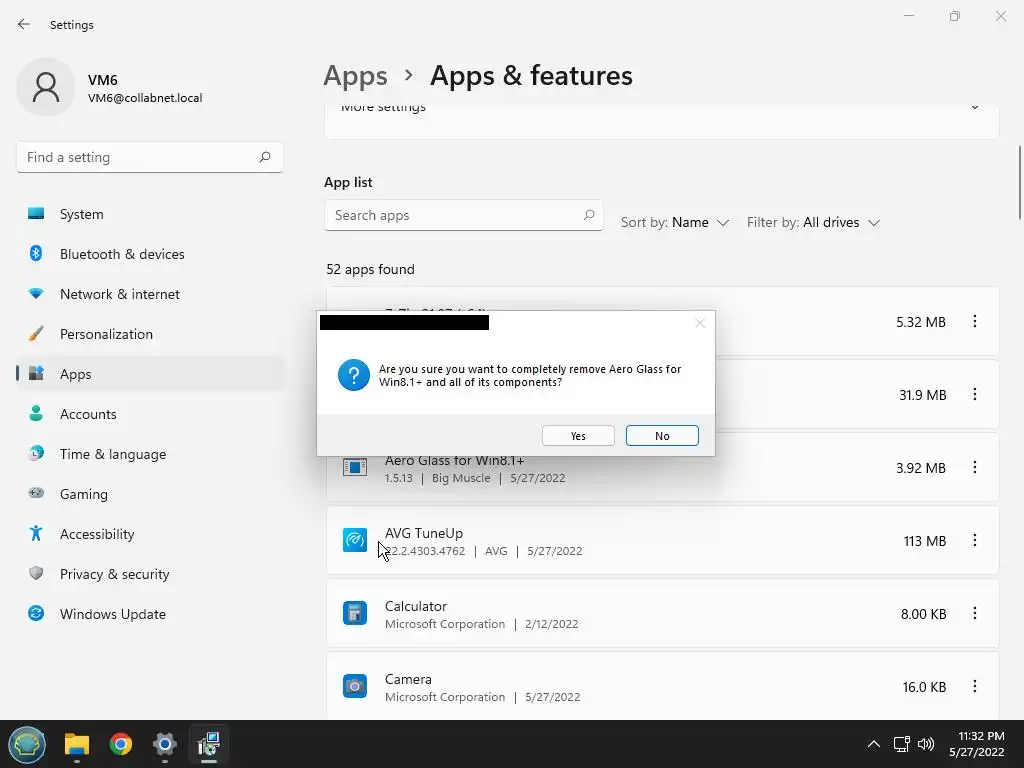Switch to the uninstaller taskbar icon
Viewport: 1024px width, 768px height.
click(209, 744)
